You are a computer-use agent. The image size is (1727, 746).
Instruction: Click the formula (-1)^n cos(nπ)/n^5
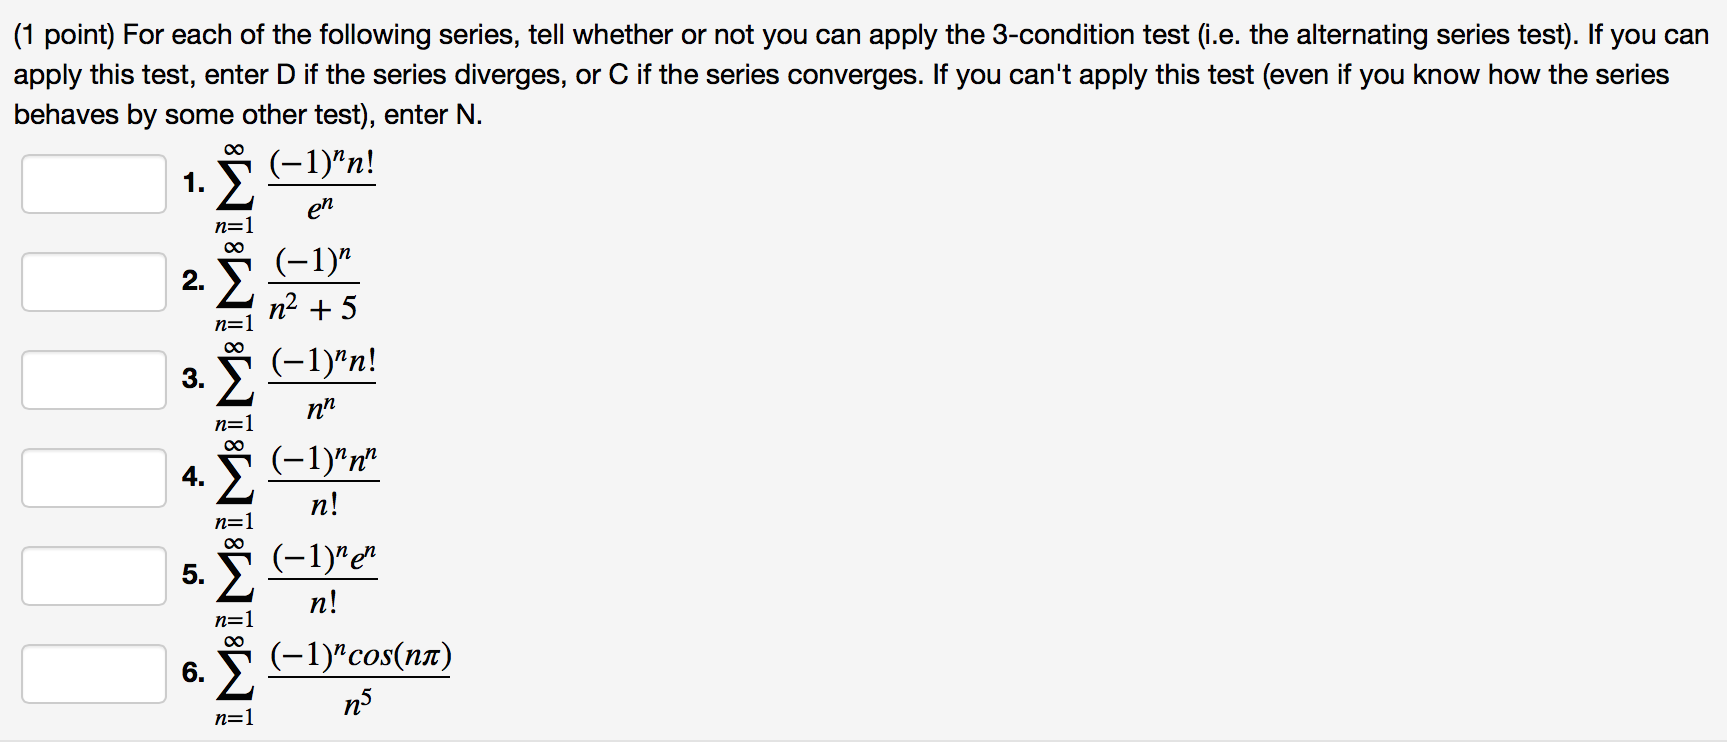360,678
